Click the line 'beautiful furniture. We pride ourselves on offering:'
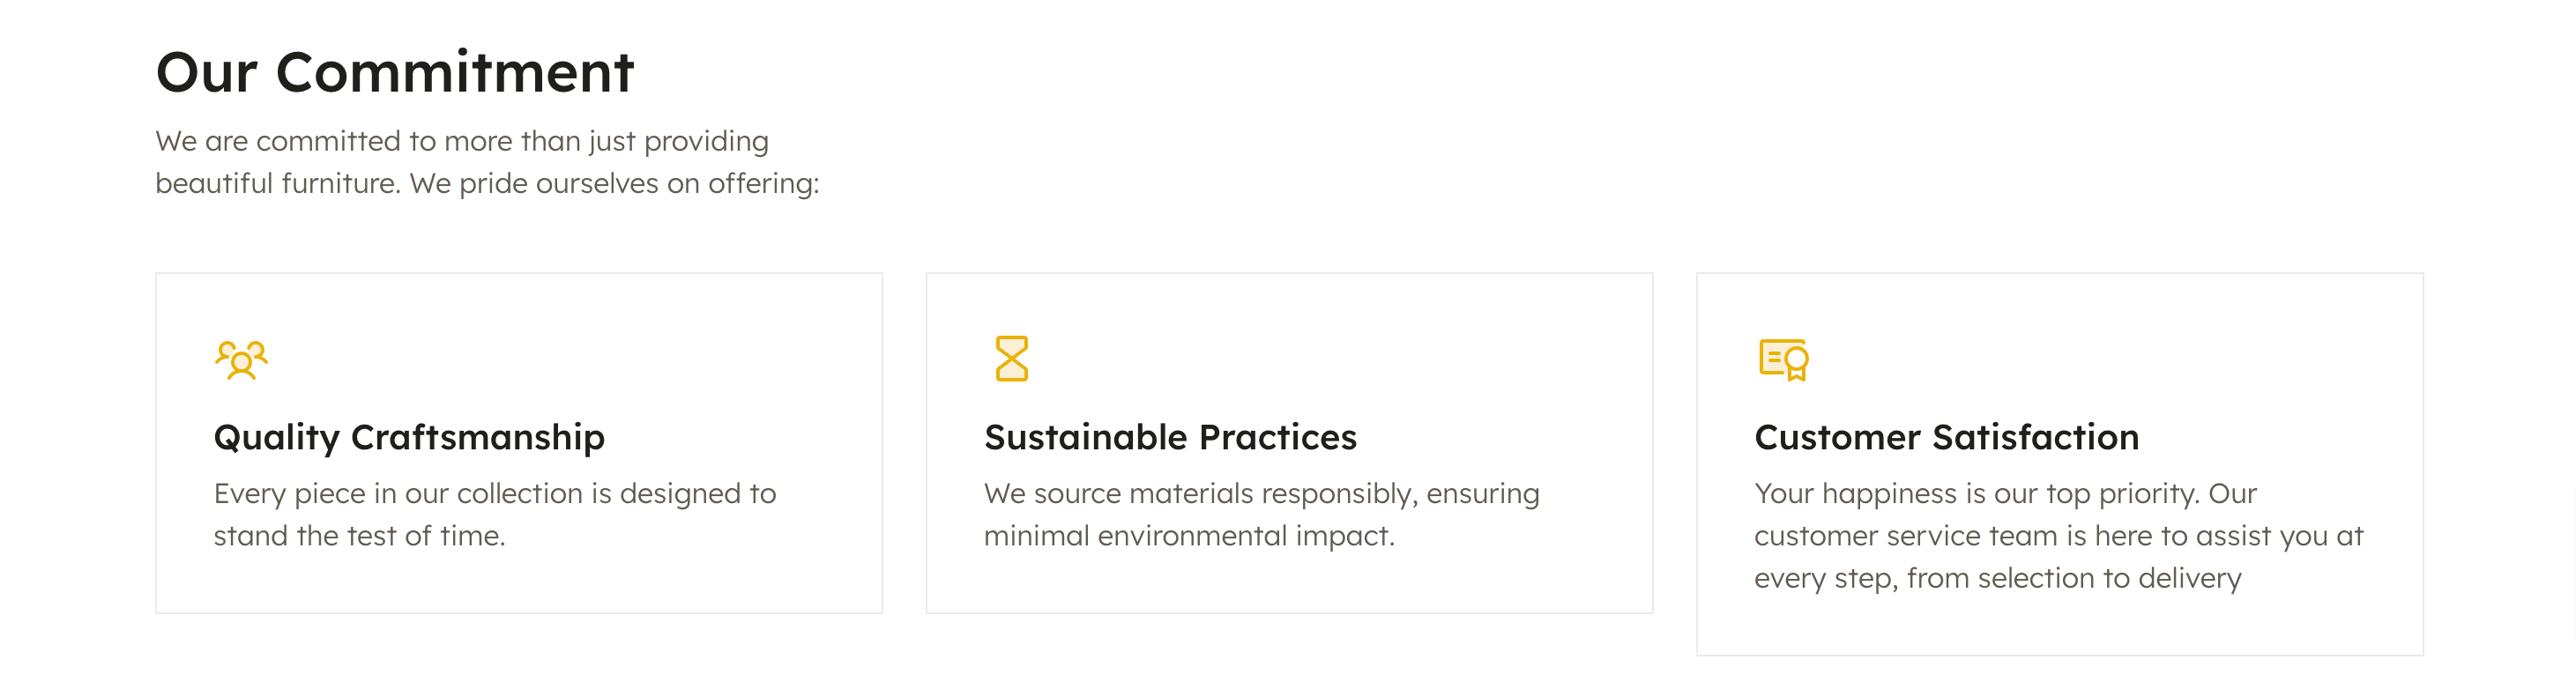Screen dimensions: 2576x689 click(487, 183)
